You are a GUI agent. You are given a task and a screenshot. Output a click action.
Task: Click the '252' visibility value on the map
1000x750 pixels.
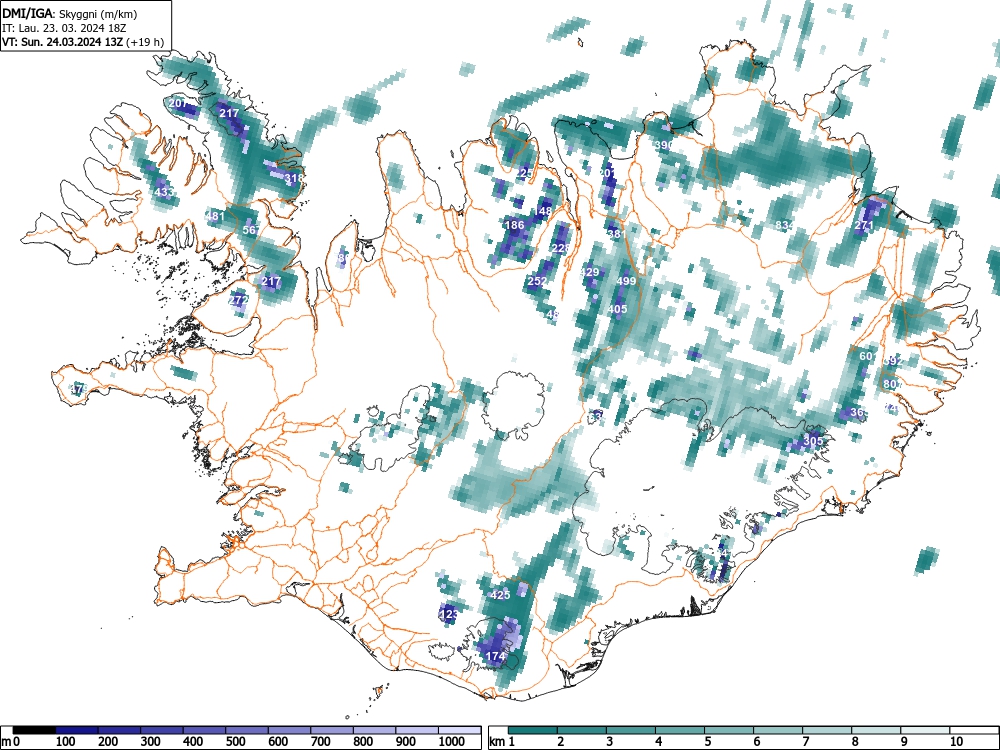pos(537,281)
